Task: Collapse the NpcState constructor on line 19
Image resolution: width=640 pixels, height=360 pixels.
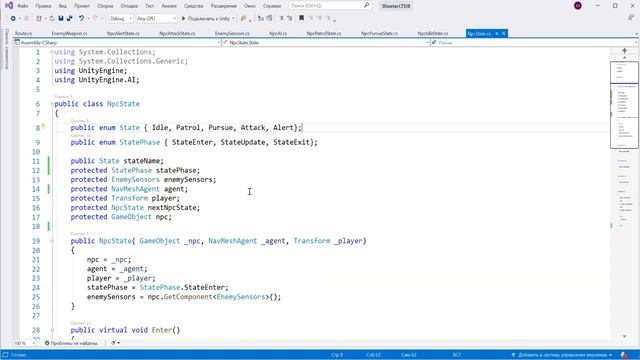Action: coord(52,241)
